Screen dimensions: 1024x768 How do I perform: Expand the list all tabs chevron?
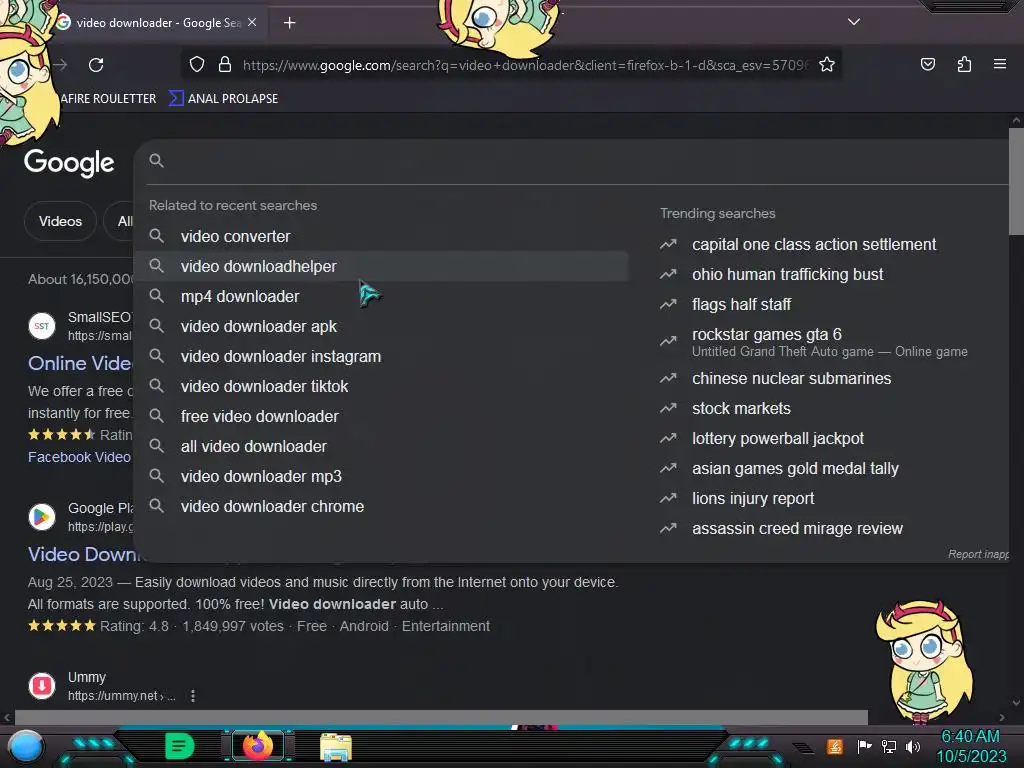pos(854,22)
